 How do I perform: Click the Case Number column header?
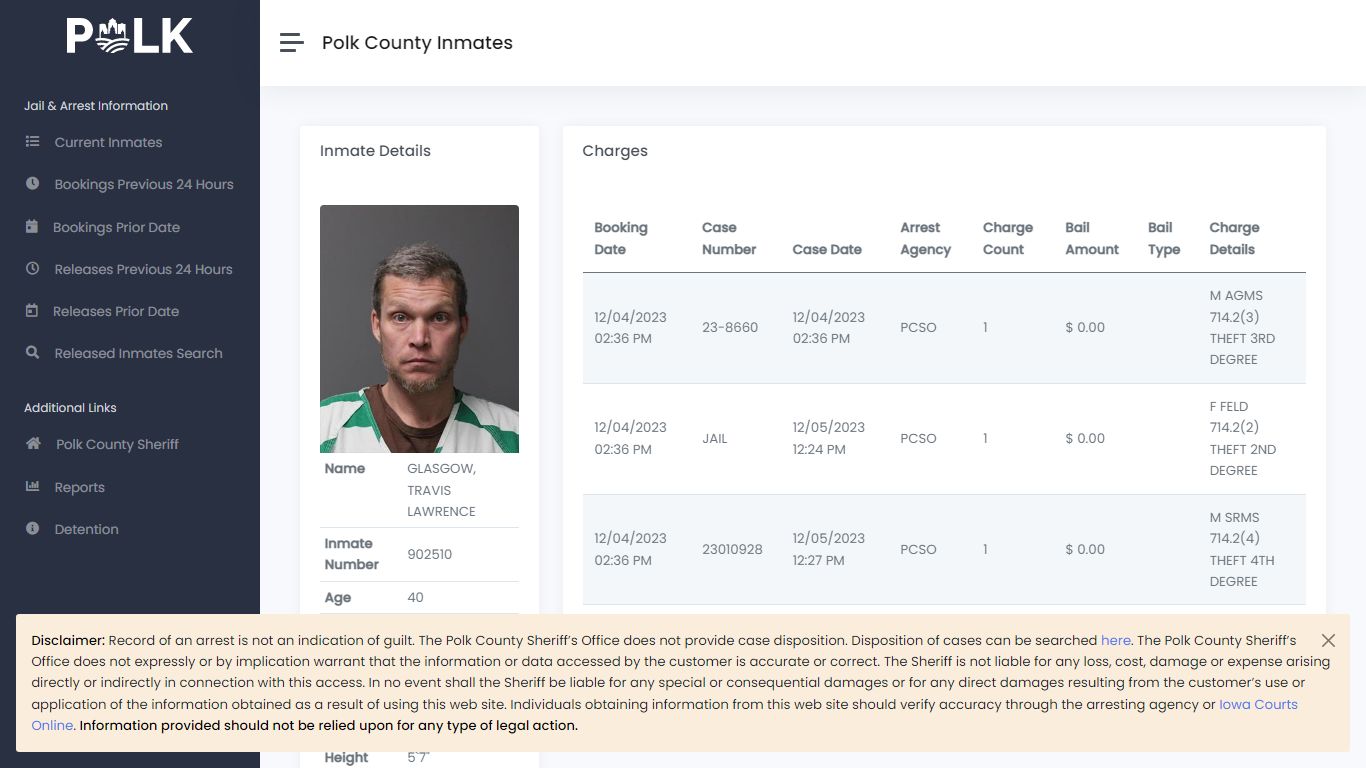(729, 238)
